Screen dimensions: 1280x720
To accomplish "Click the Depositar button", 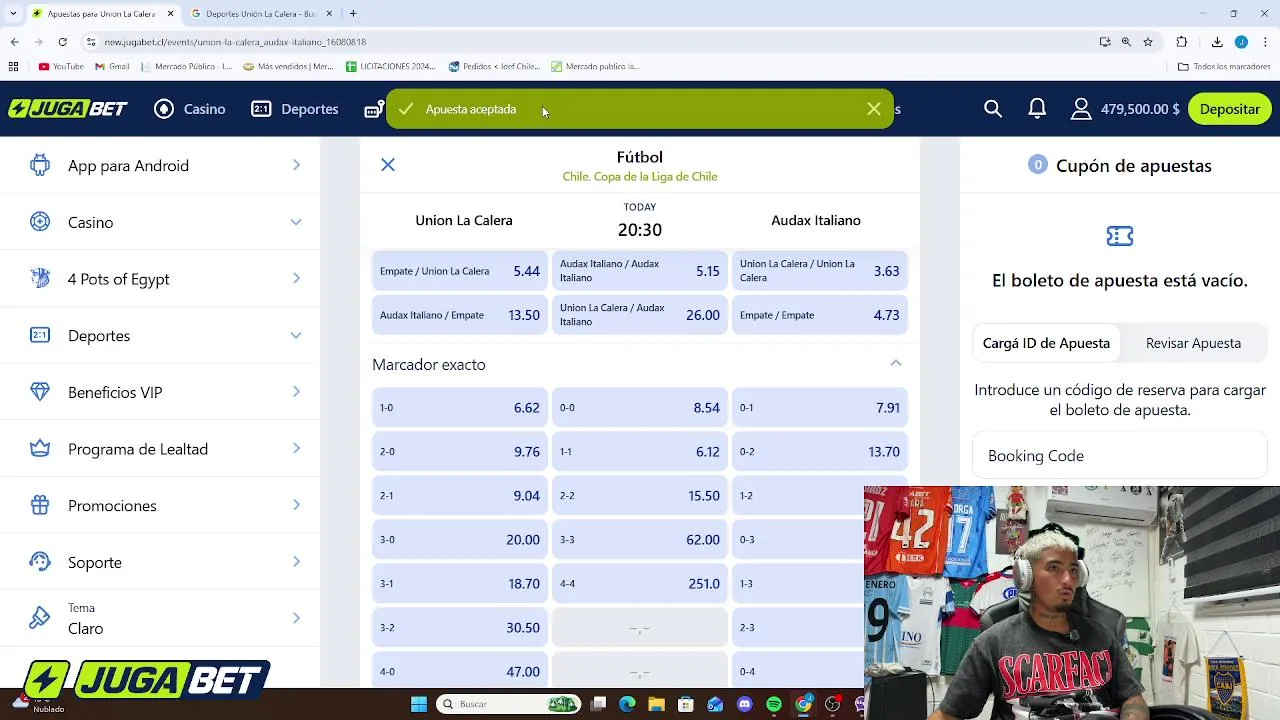I will point(1230,109).
